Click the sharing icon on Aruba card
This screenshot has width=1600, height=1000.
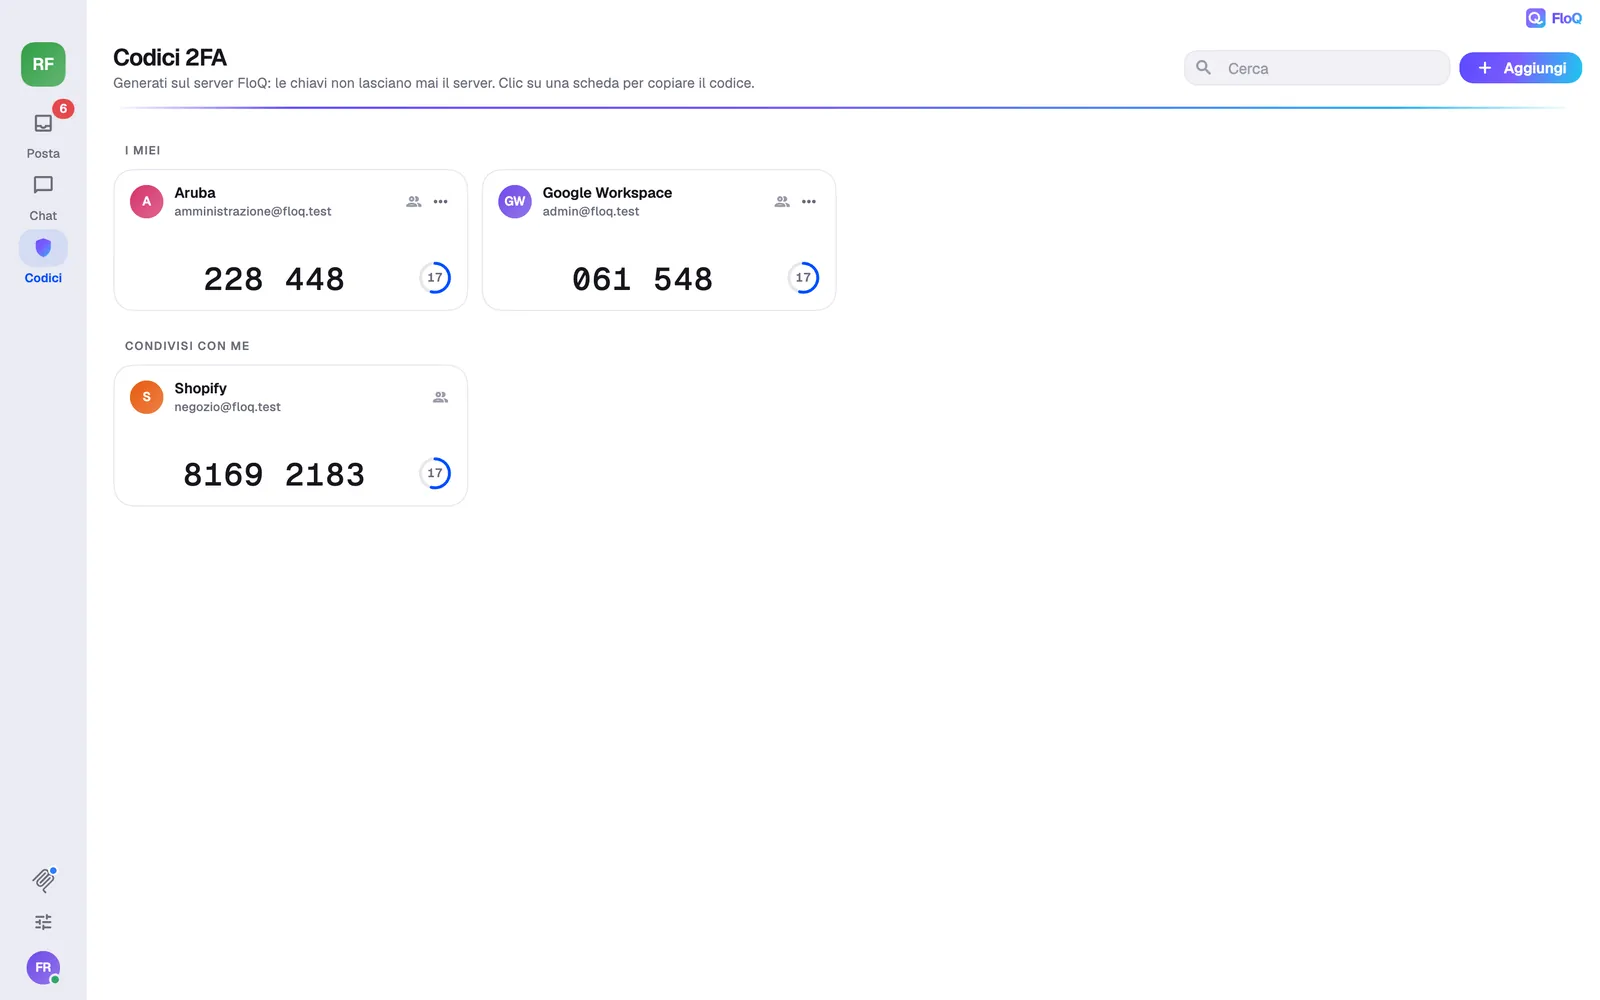414,201
